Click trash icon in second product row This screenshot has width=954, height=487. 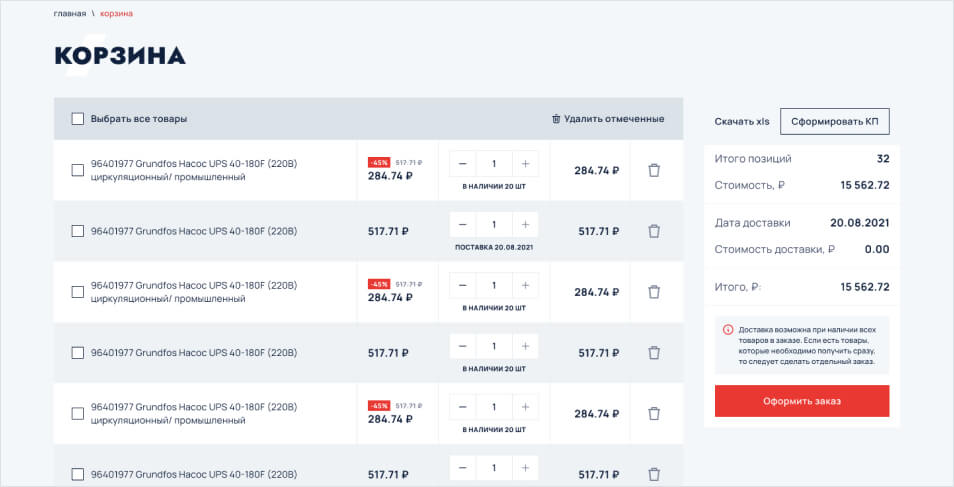click(654, 231)
